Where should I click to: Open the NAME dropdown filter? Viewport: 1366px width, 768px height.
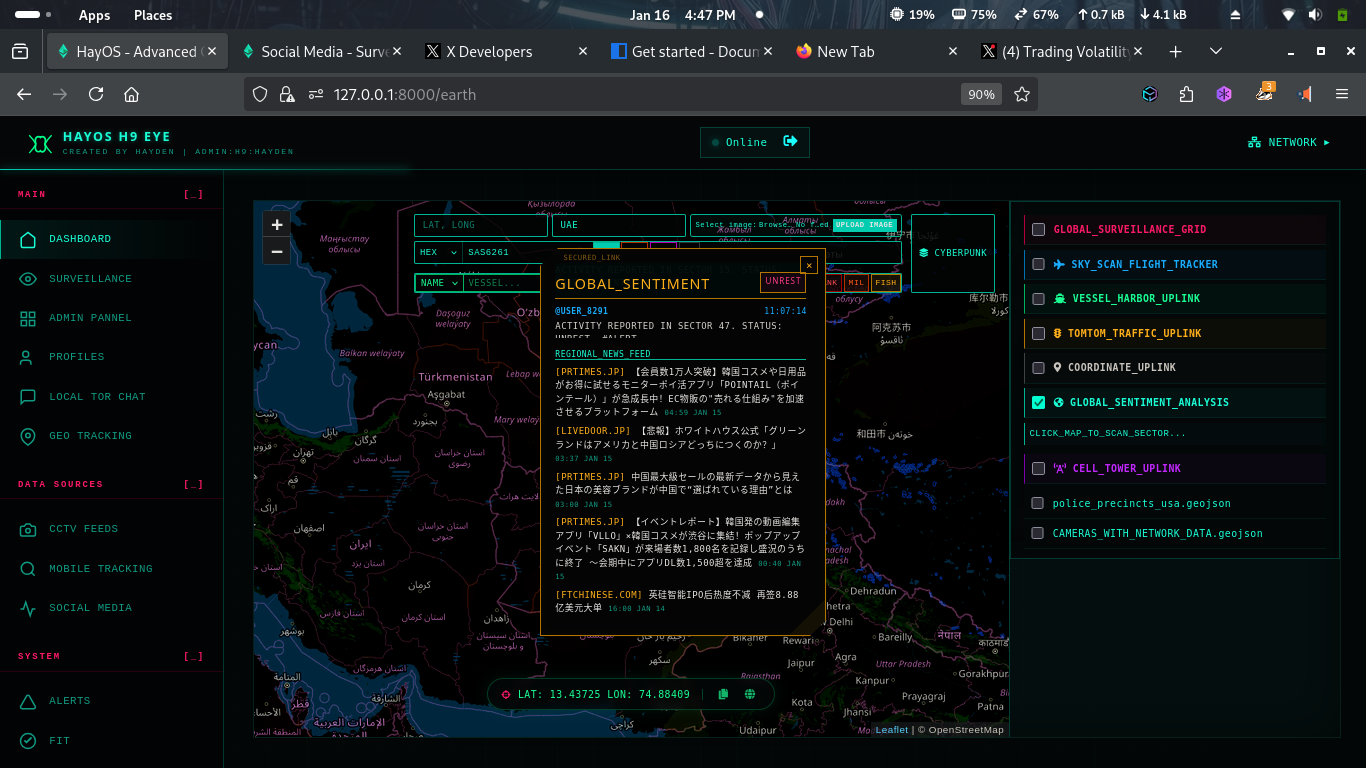click(438, 281)
